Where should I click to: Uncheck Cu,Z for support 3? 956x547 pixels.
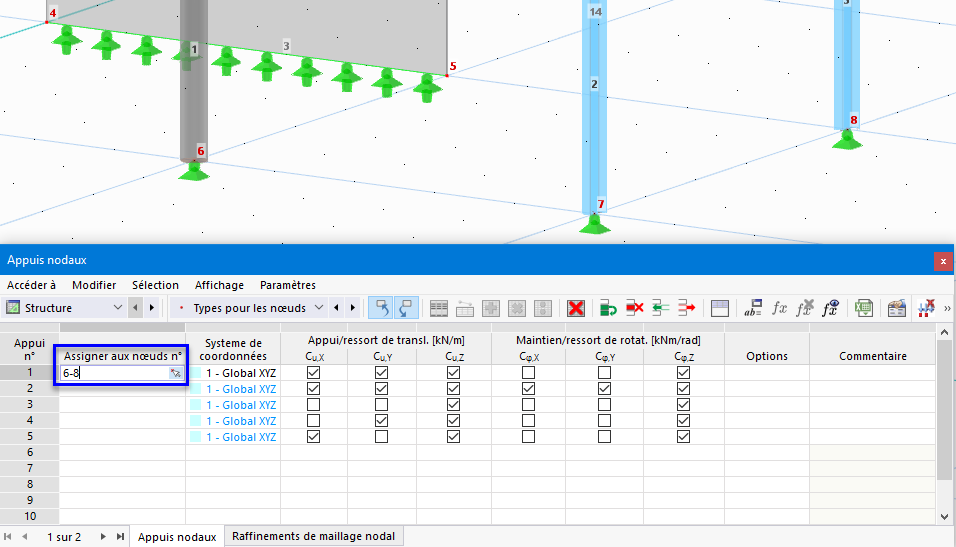pos(454,404)
